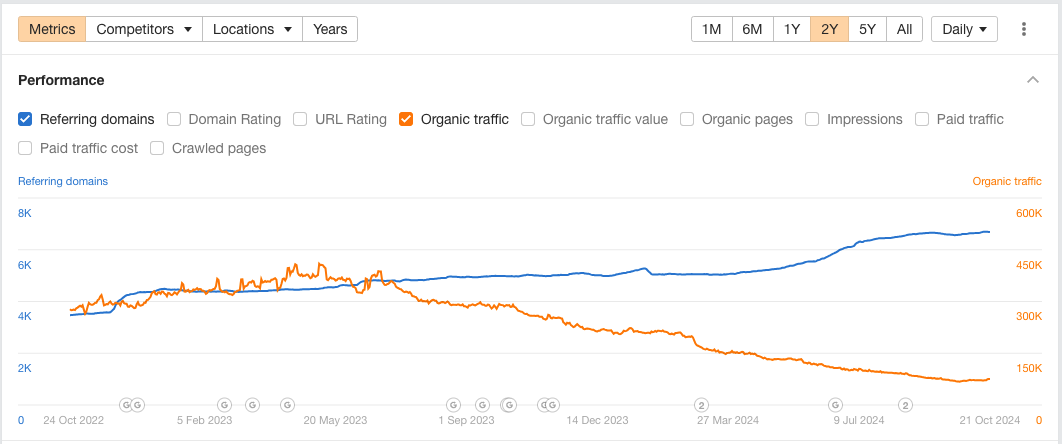The width and height of the screenshot is (1062, 444).
Task: Uncheck the Referring domains checkbox
Action: 25,119
